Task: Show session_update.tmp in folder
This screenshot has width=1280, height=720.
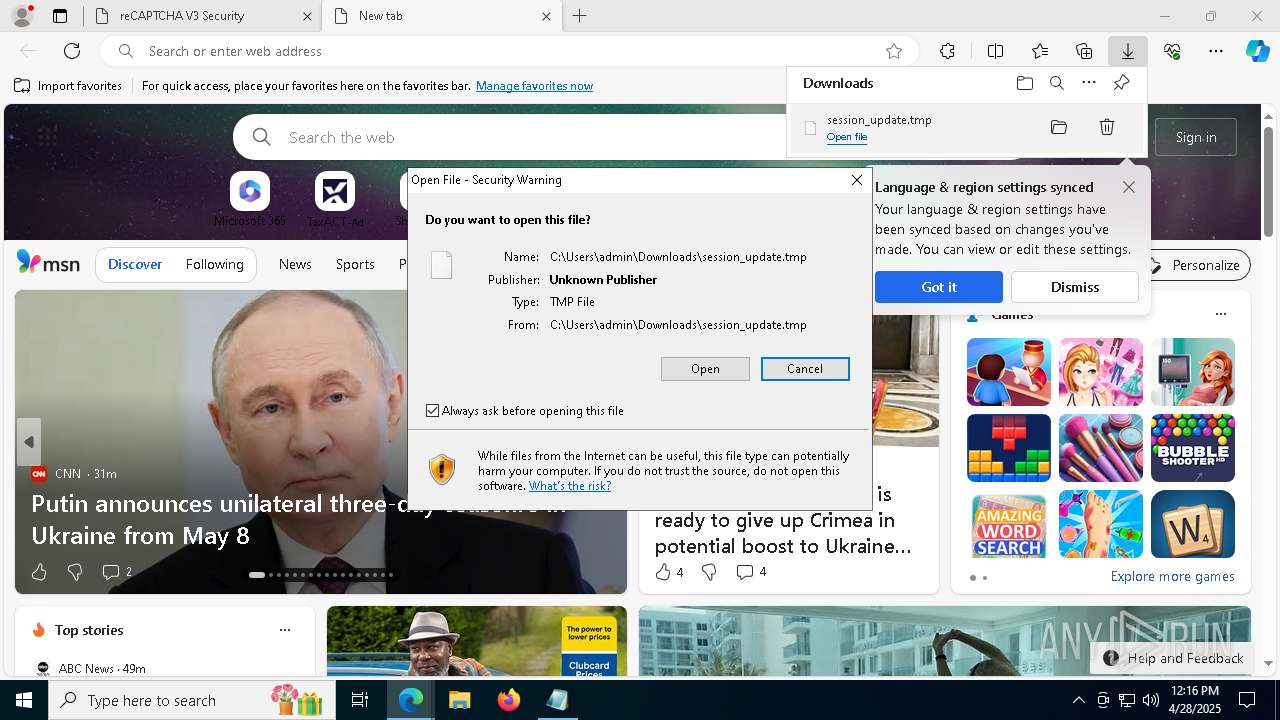Action: point(1059,127)
